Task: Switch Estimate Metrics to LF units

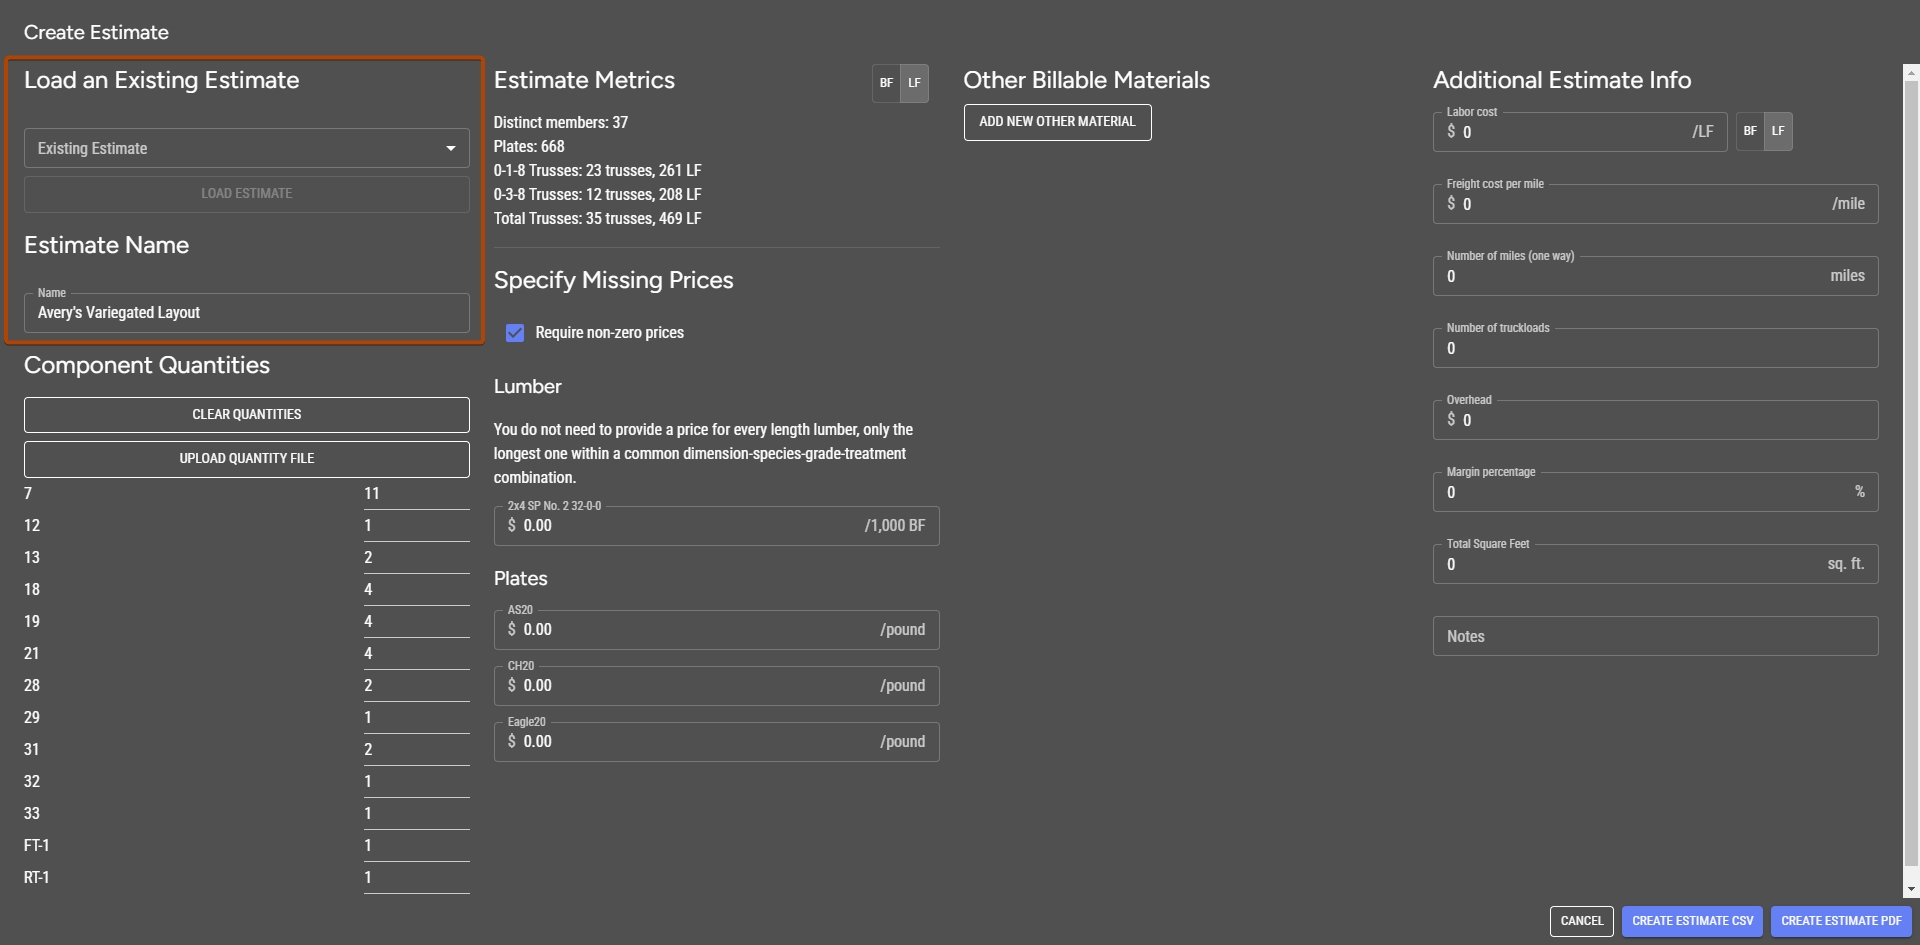Action: 914,83
